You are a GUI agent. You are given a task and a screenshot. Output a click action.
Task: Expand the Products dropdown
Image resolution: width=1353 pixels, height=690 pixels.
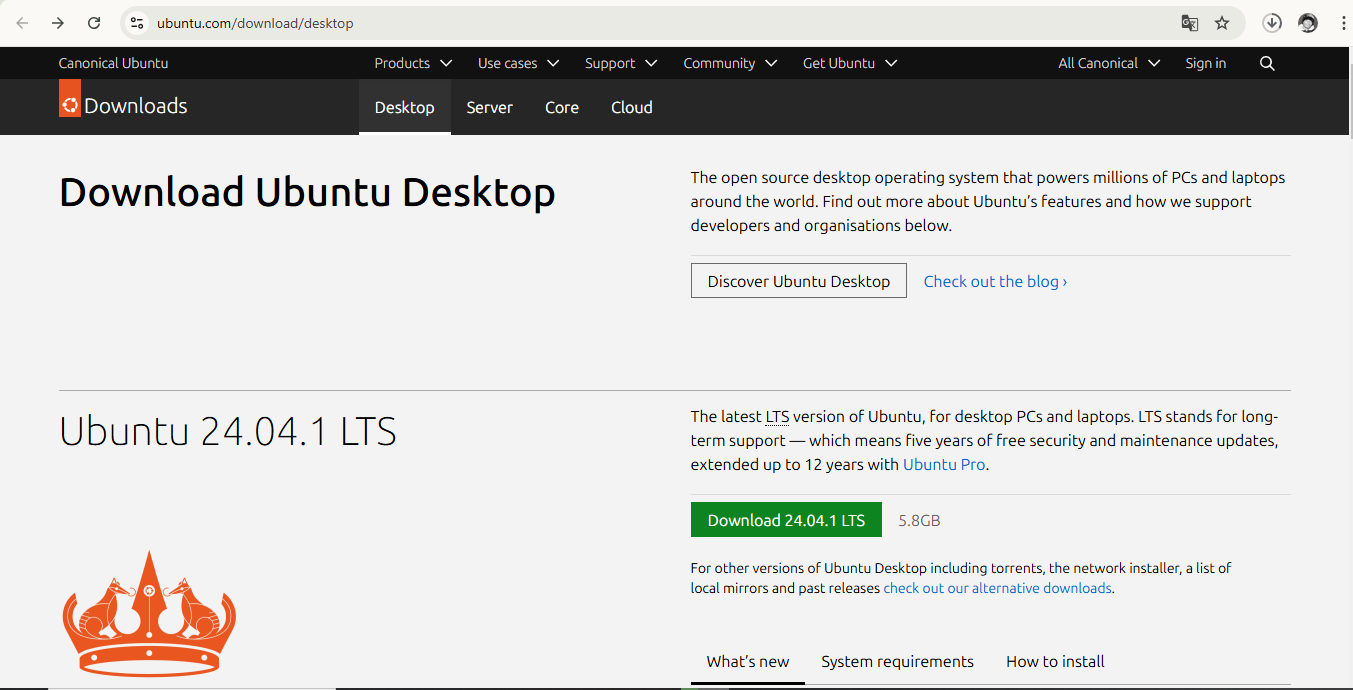coord(411,63)
